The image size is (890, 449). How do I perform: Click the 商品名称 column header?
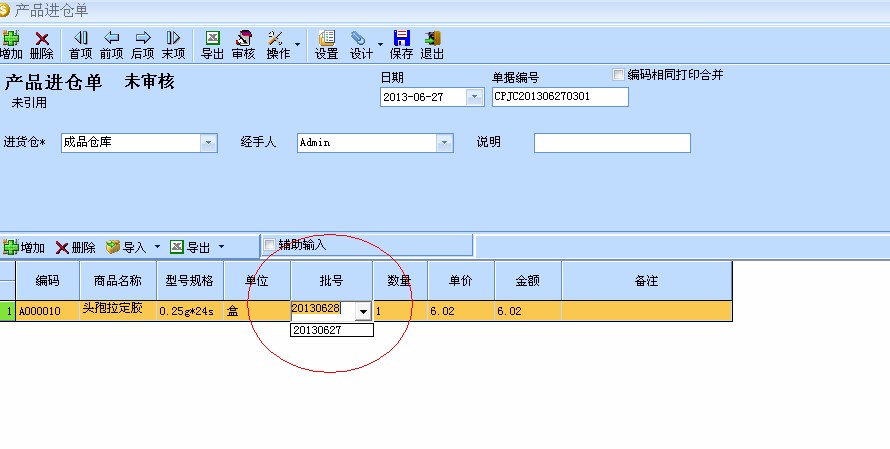pos(118,280)
